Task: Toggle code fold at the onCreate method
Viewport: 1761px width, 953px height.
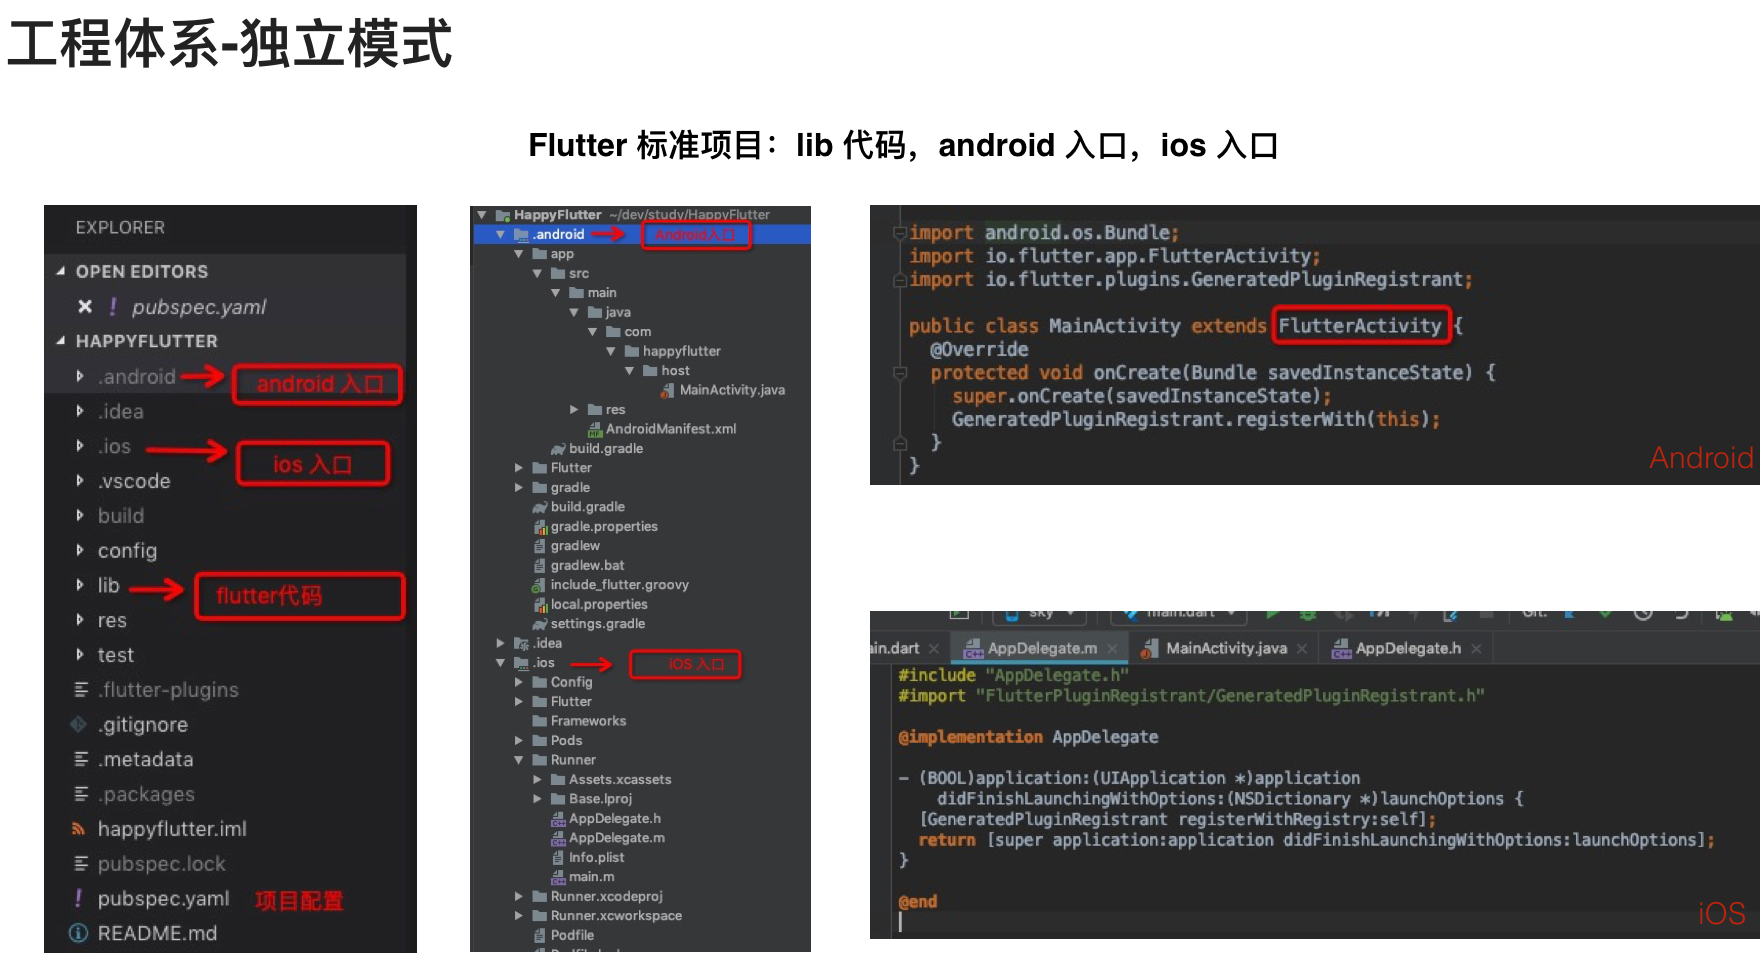Action: pos(900,373)
